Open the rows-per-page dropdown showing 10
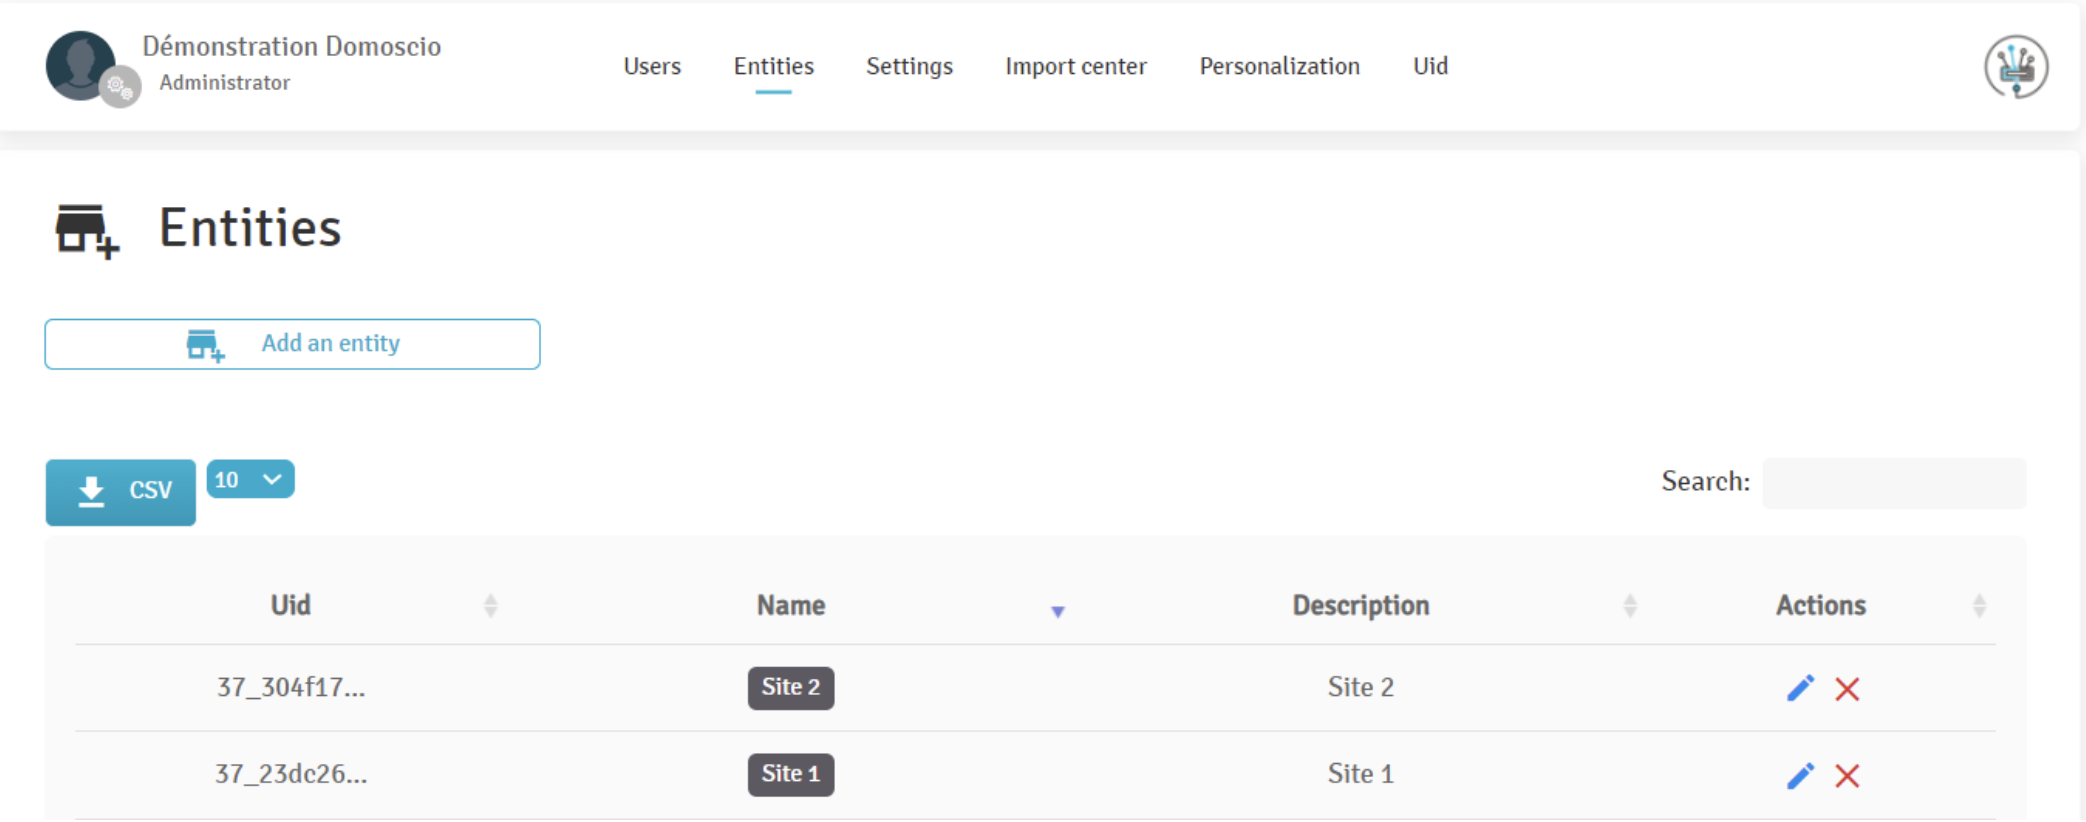The image size is (2086, 822). 250,480
